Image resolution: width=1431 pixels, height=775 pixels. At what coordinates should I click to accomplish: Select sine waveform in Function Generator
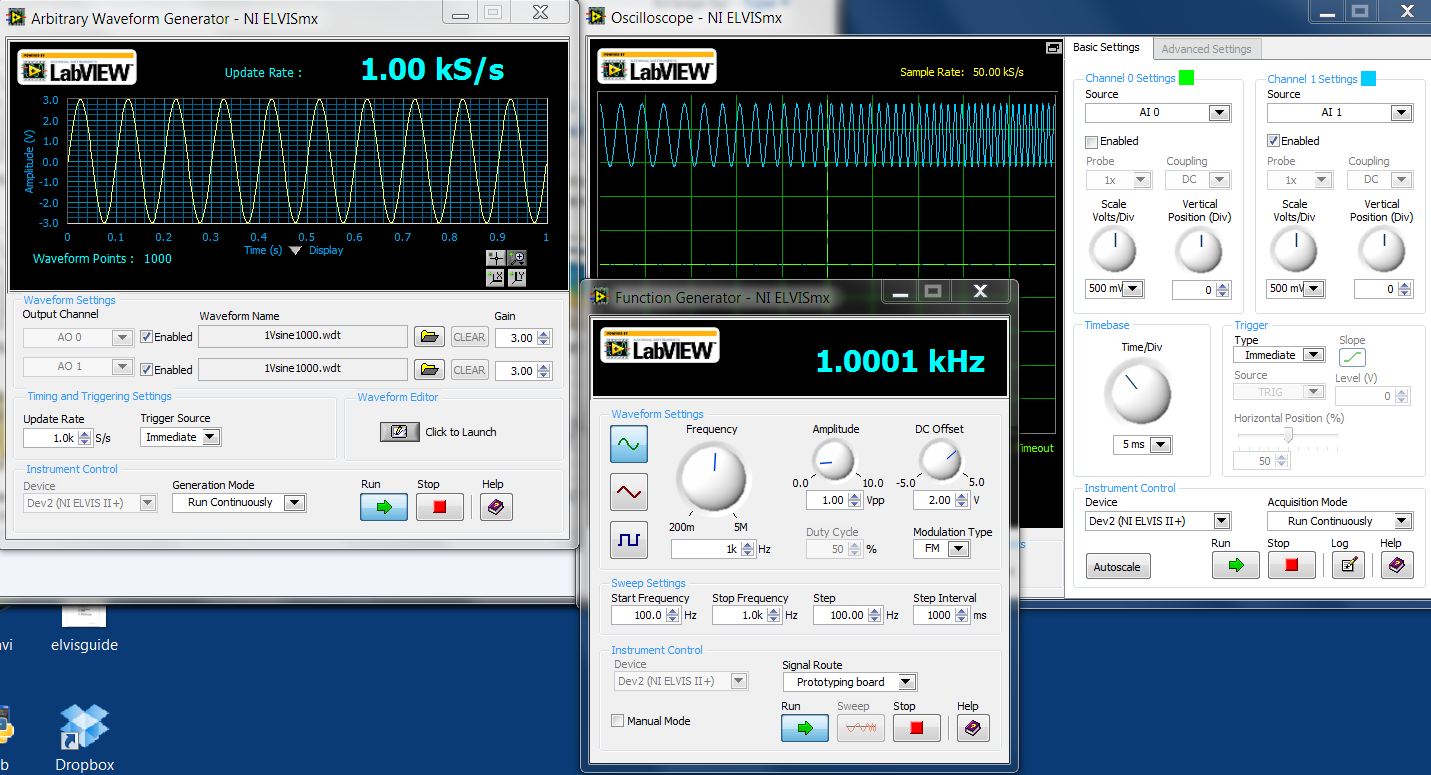pos(629,443)
